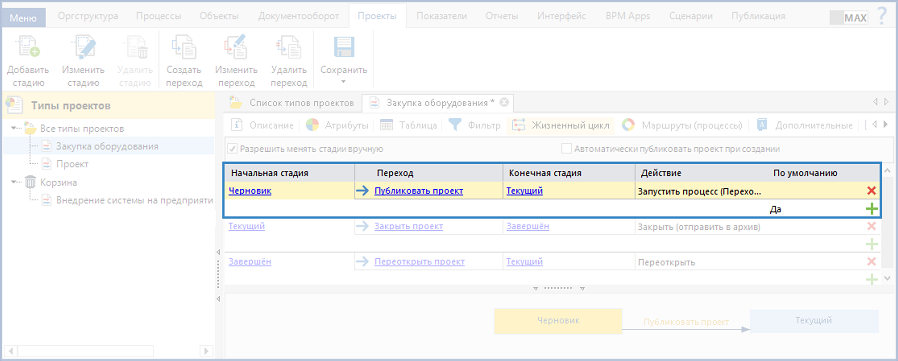
Task: Delete the Публиковать проект transition with red X
Action: [872, 191]
